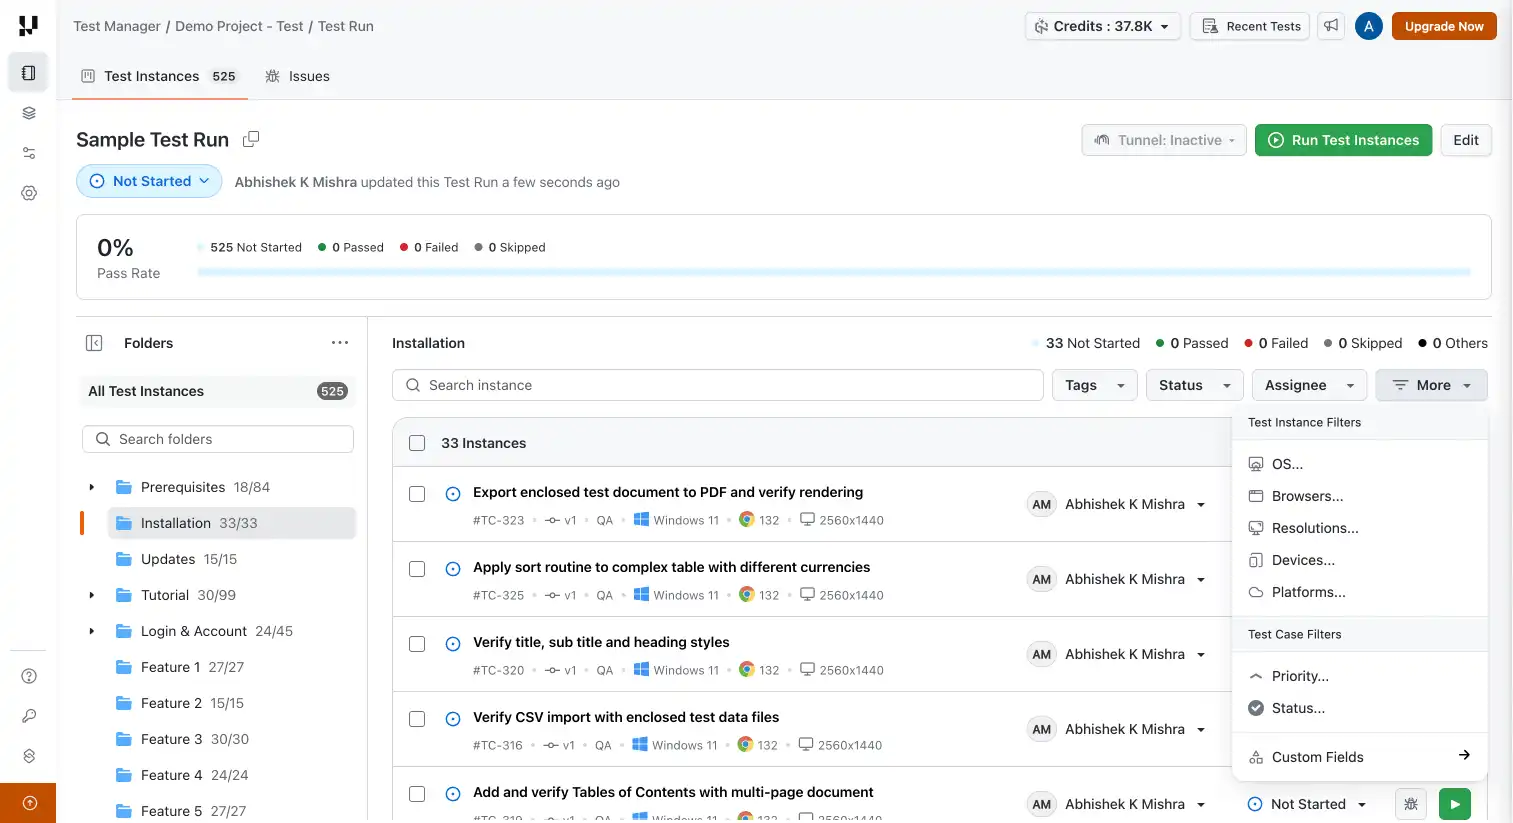The image size is (1513, 823).
Task: Go to Demo Project - Test breadcrumb
Action: [239, 26]
